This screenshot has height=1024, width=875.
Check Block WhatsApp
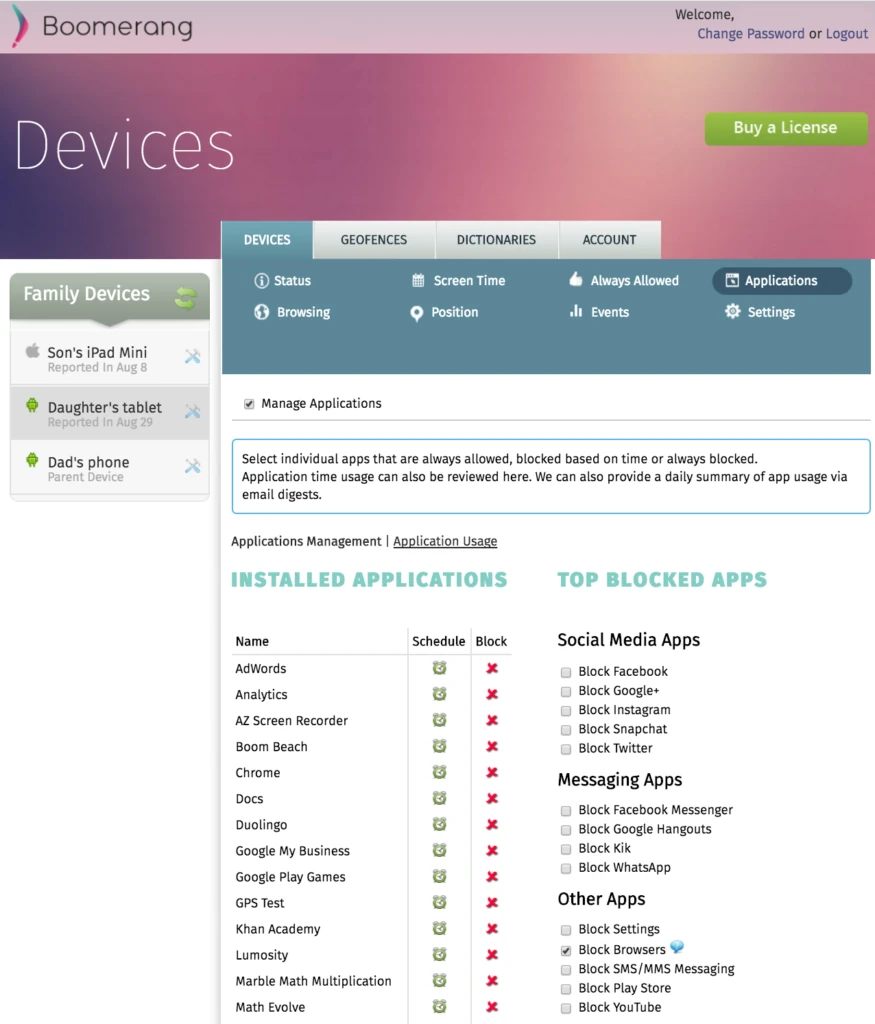tap(566, 868)
